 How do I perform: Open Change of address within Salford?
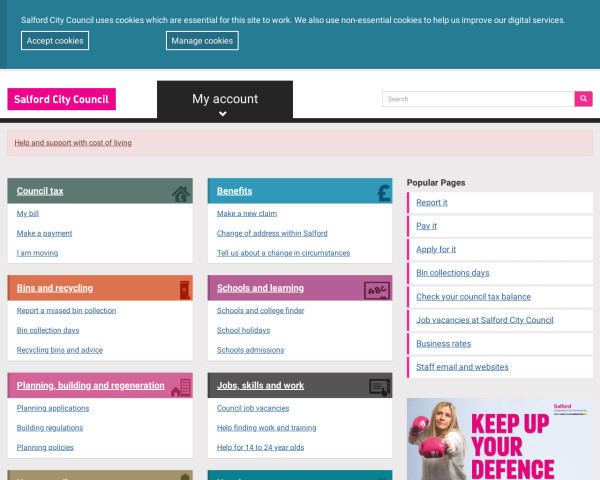coord(272,233)
